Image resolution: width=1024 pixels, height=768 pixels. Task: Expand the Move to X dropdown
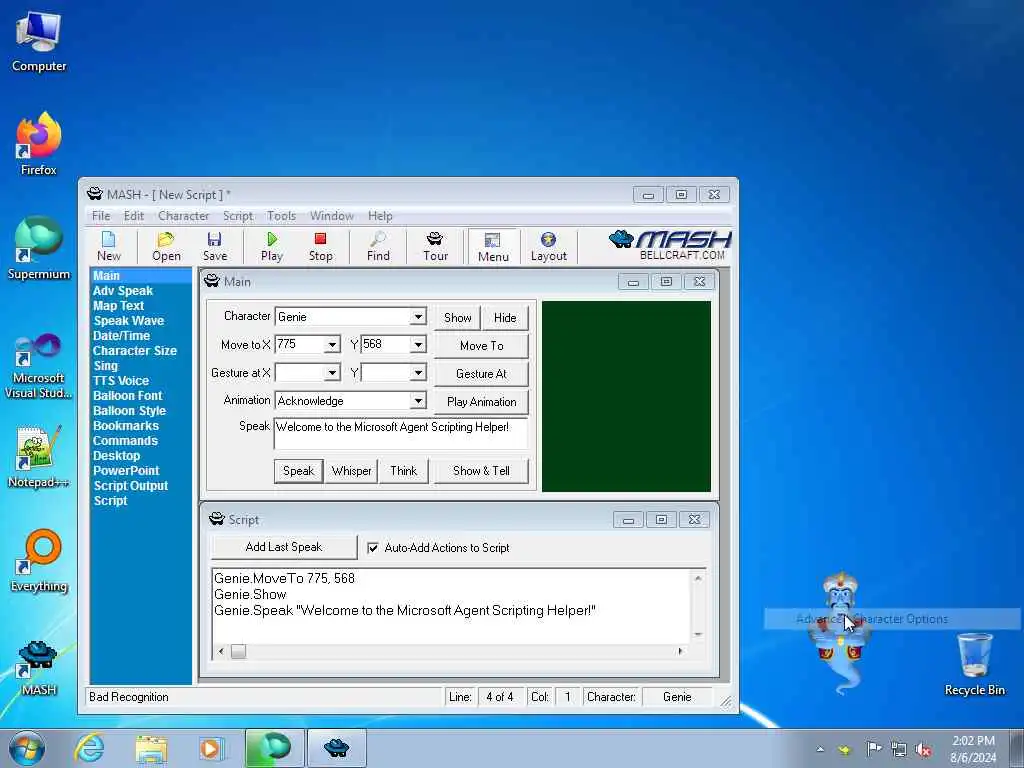[332, 345]
